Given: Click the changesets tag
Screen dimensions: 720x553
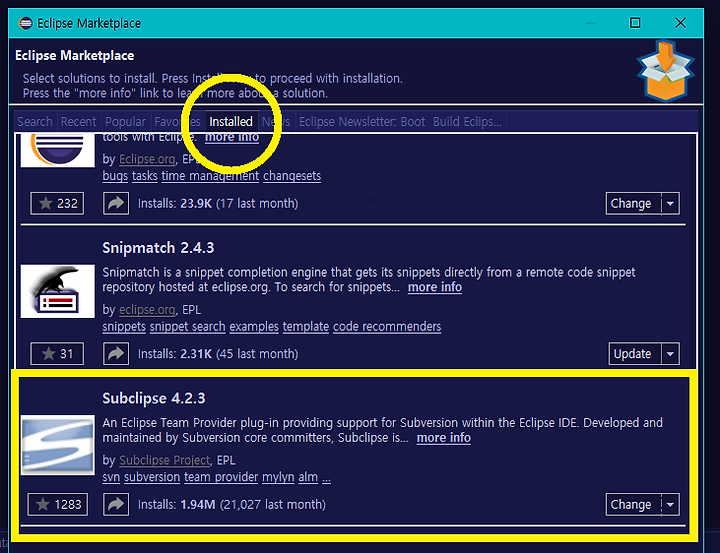Looking at the screenshot, I should (292, 176).
